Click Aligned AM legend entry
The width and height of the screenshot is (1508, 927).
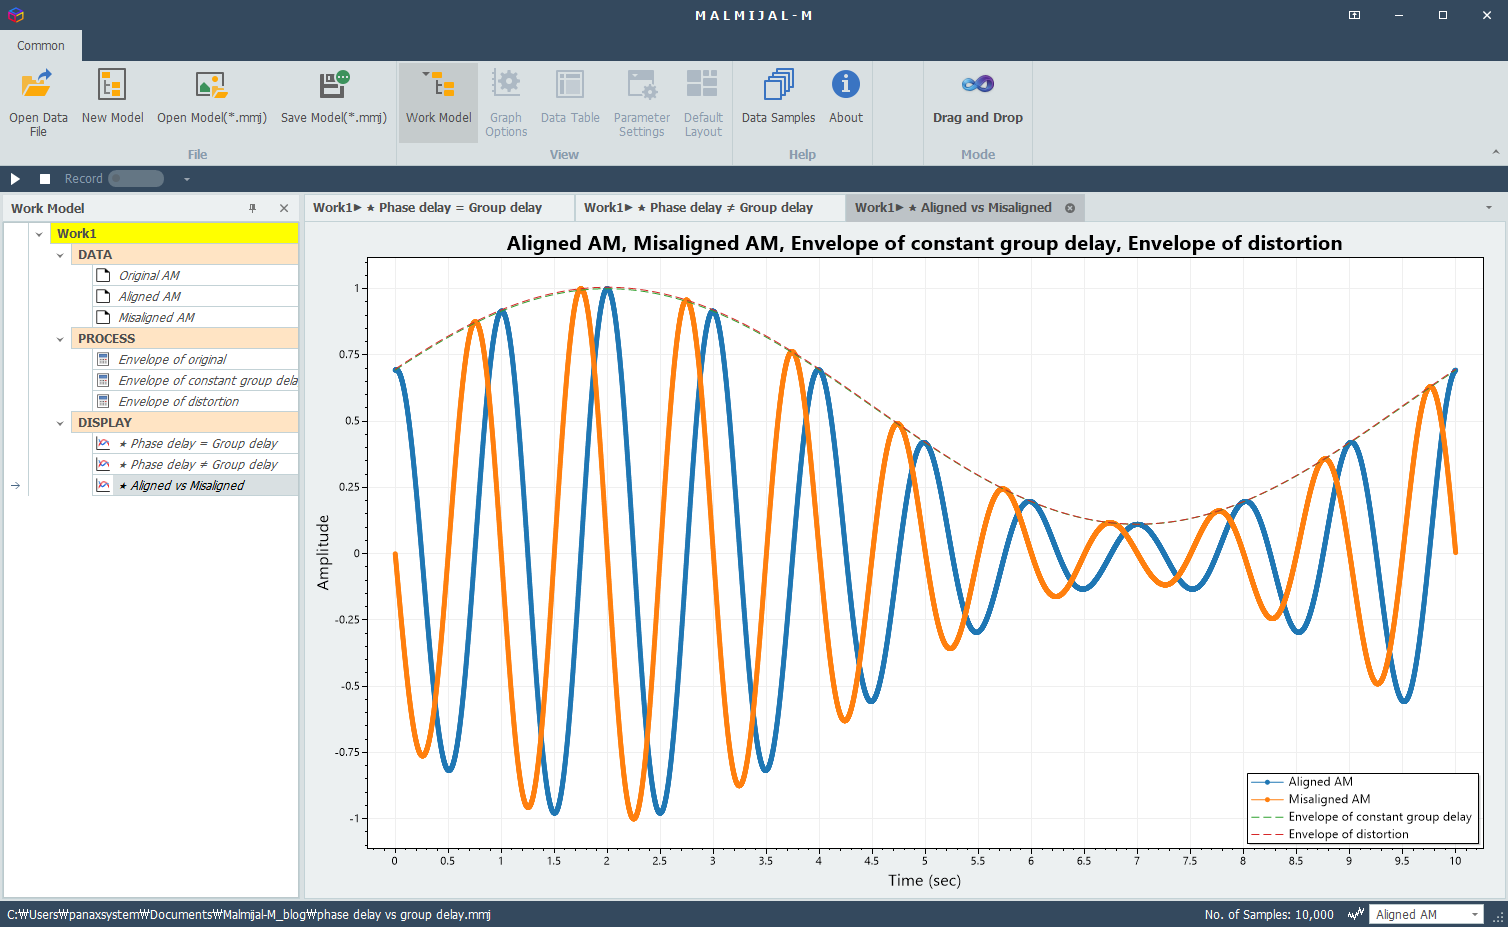point(1320,782)
